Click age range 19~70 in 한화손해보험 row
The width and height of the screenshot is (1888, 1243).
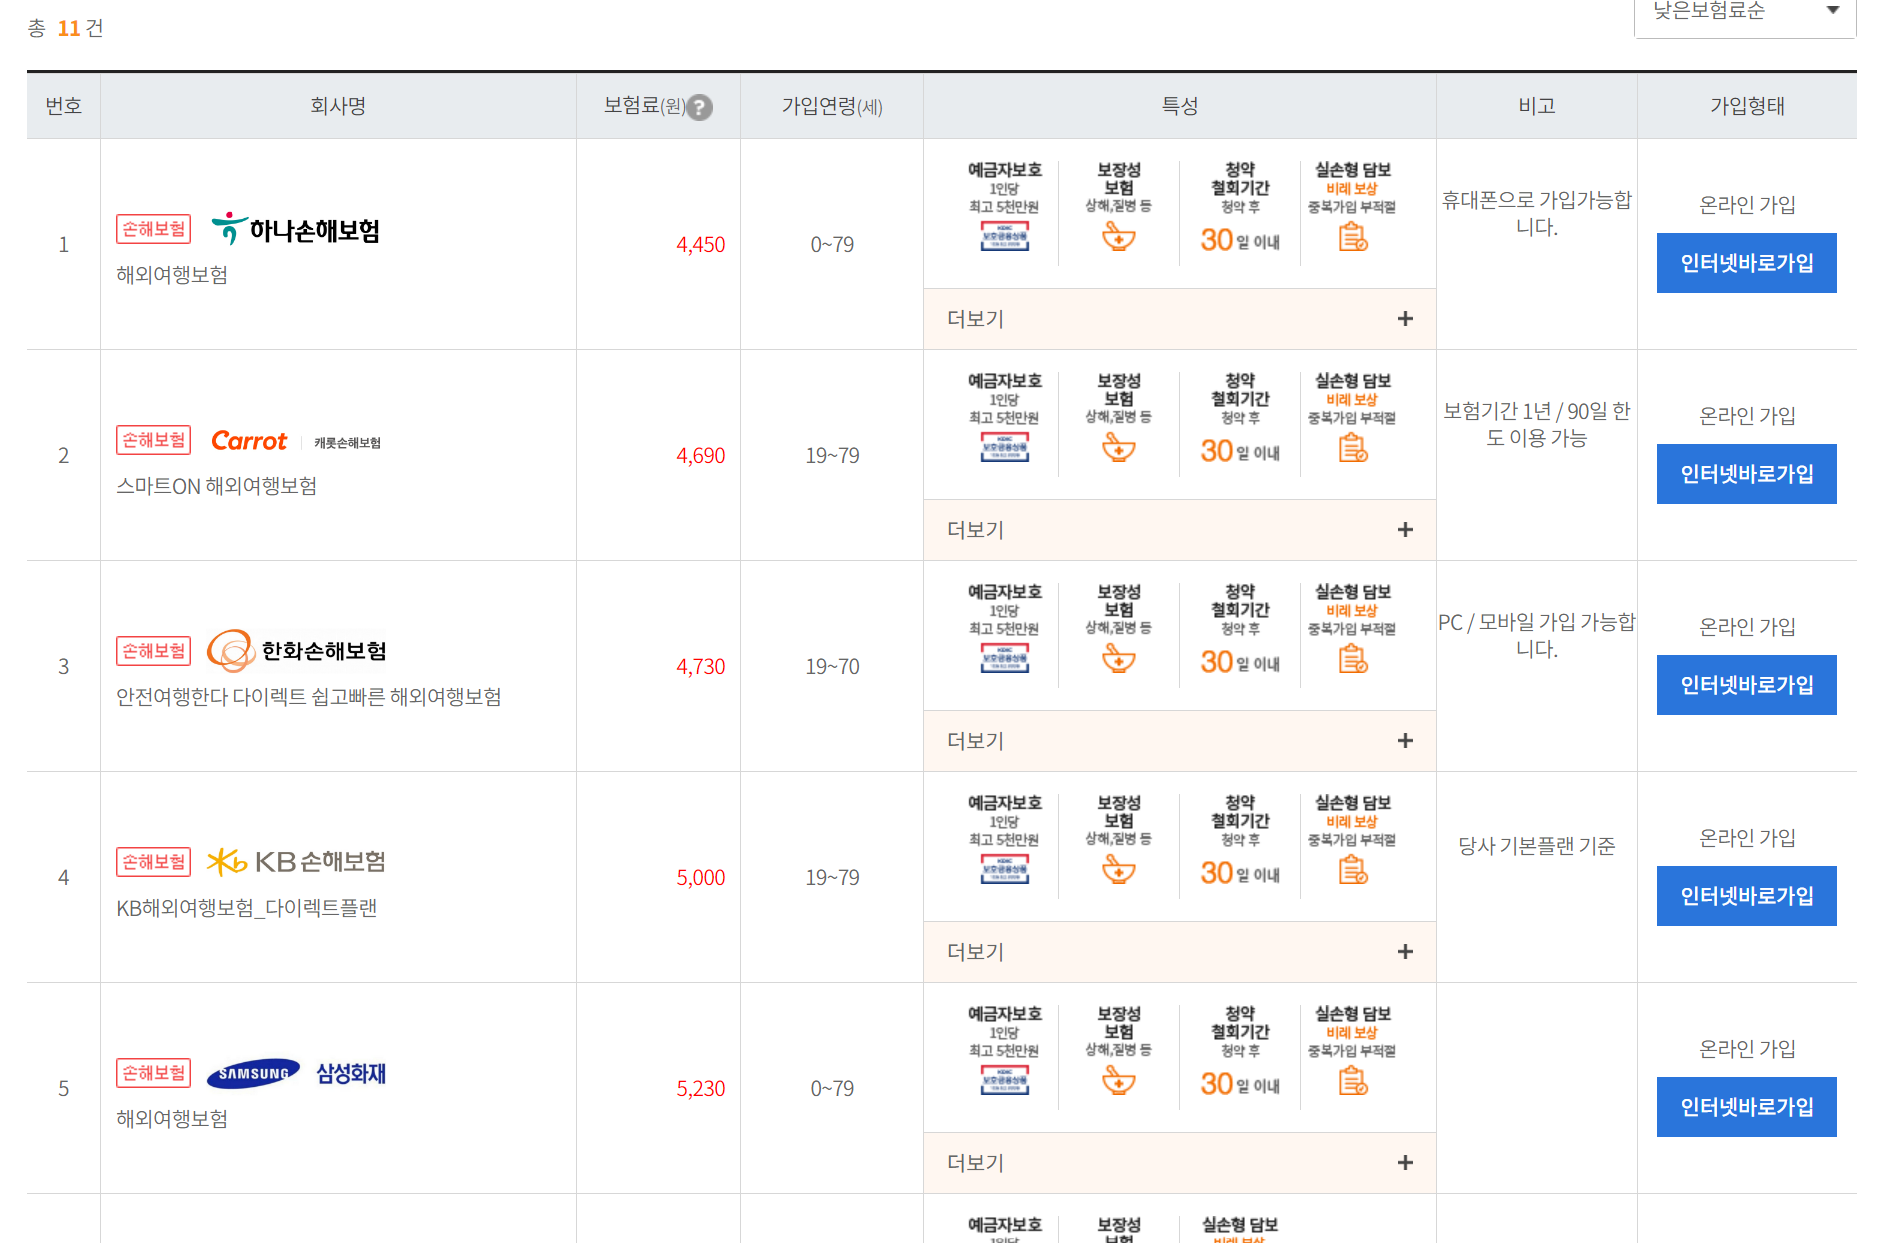tap(832, 667)
